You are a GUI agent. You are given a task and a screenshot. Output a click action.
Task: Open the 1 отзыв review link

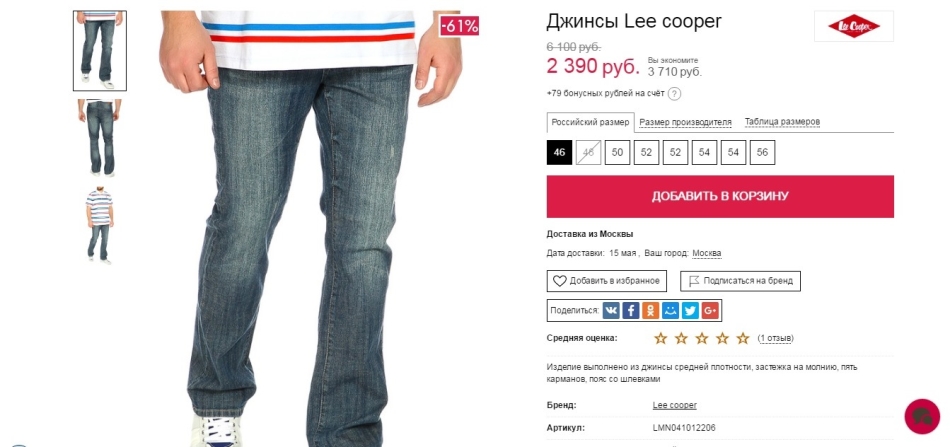coord(776,338)
